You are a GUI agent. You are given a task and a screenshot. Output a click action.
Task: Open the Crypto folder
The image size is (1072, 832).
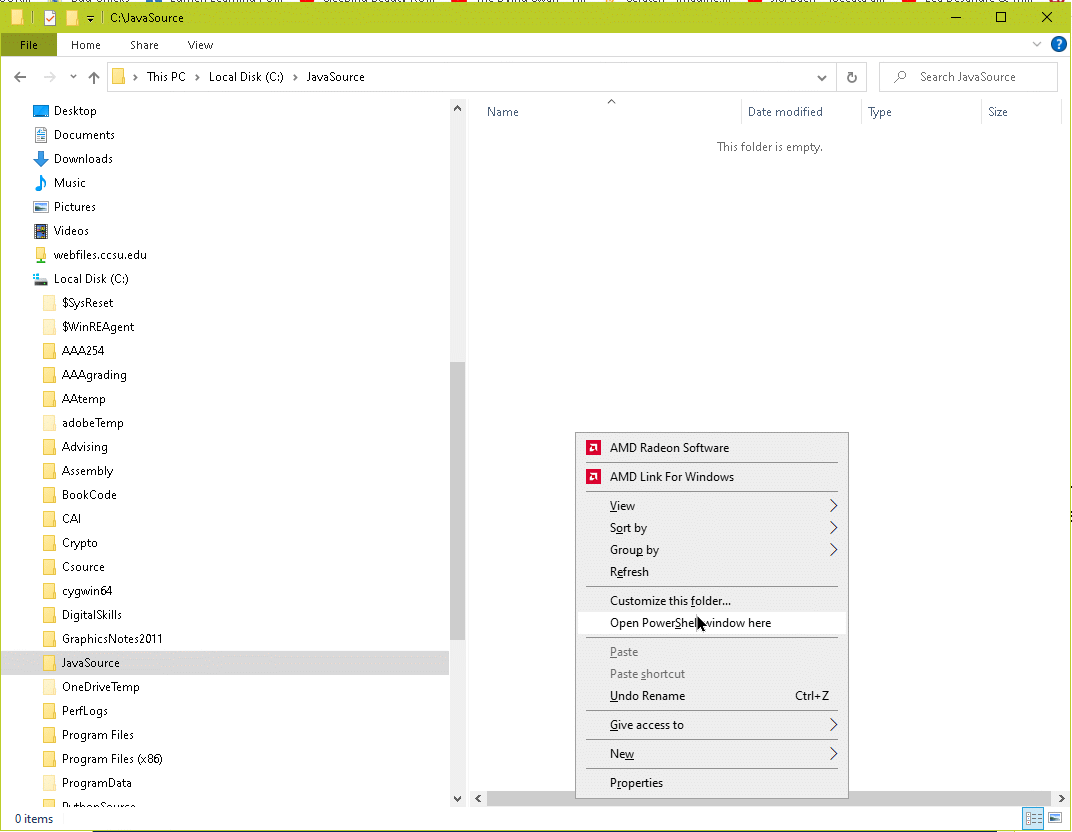pos(79,543)
